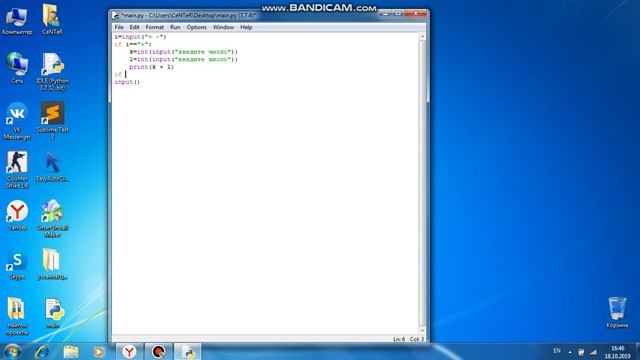
Task: Launch the IDLE Python desktop shortcut
Action: click(52, 72)
